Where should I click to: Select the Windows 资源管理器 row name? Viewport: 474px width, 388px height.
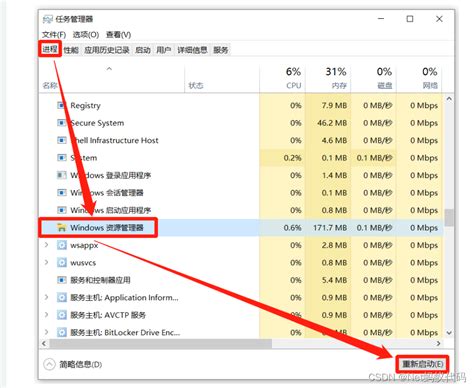107,228
